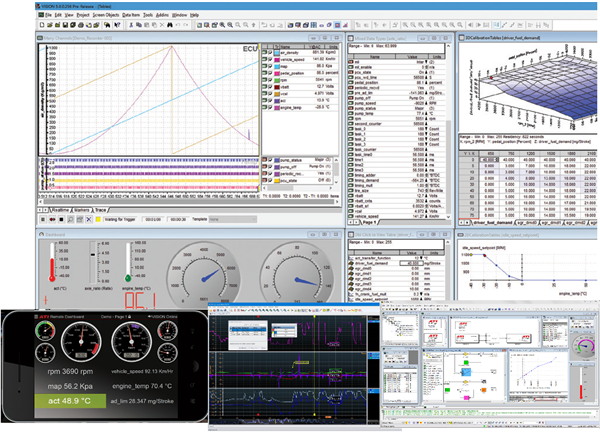Screen dimensions: 600x435
Task: Click the left tab-scroll arrow beside Realtime tab
Action: click(39, 210)
